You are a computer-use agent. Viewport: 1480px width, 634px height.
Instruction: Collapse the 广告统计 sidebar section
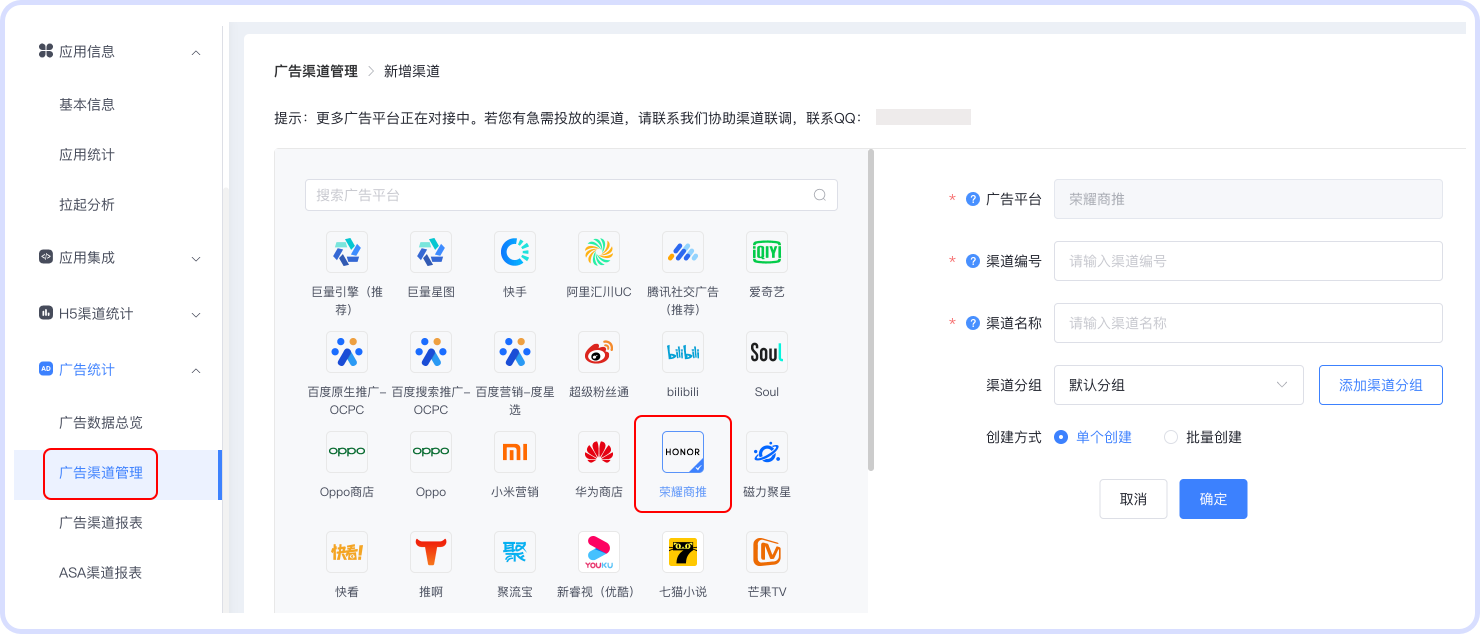tap(196, 370)
